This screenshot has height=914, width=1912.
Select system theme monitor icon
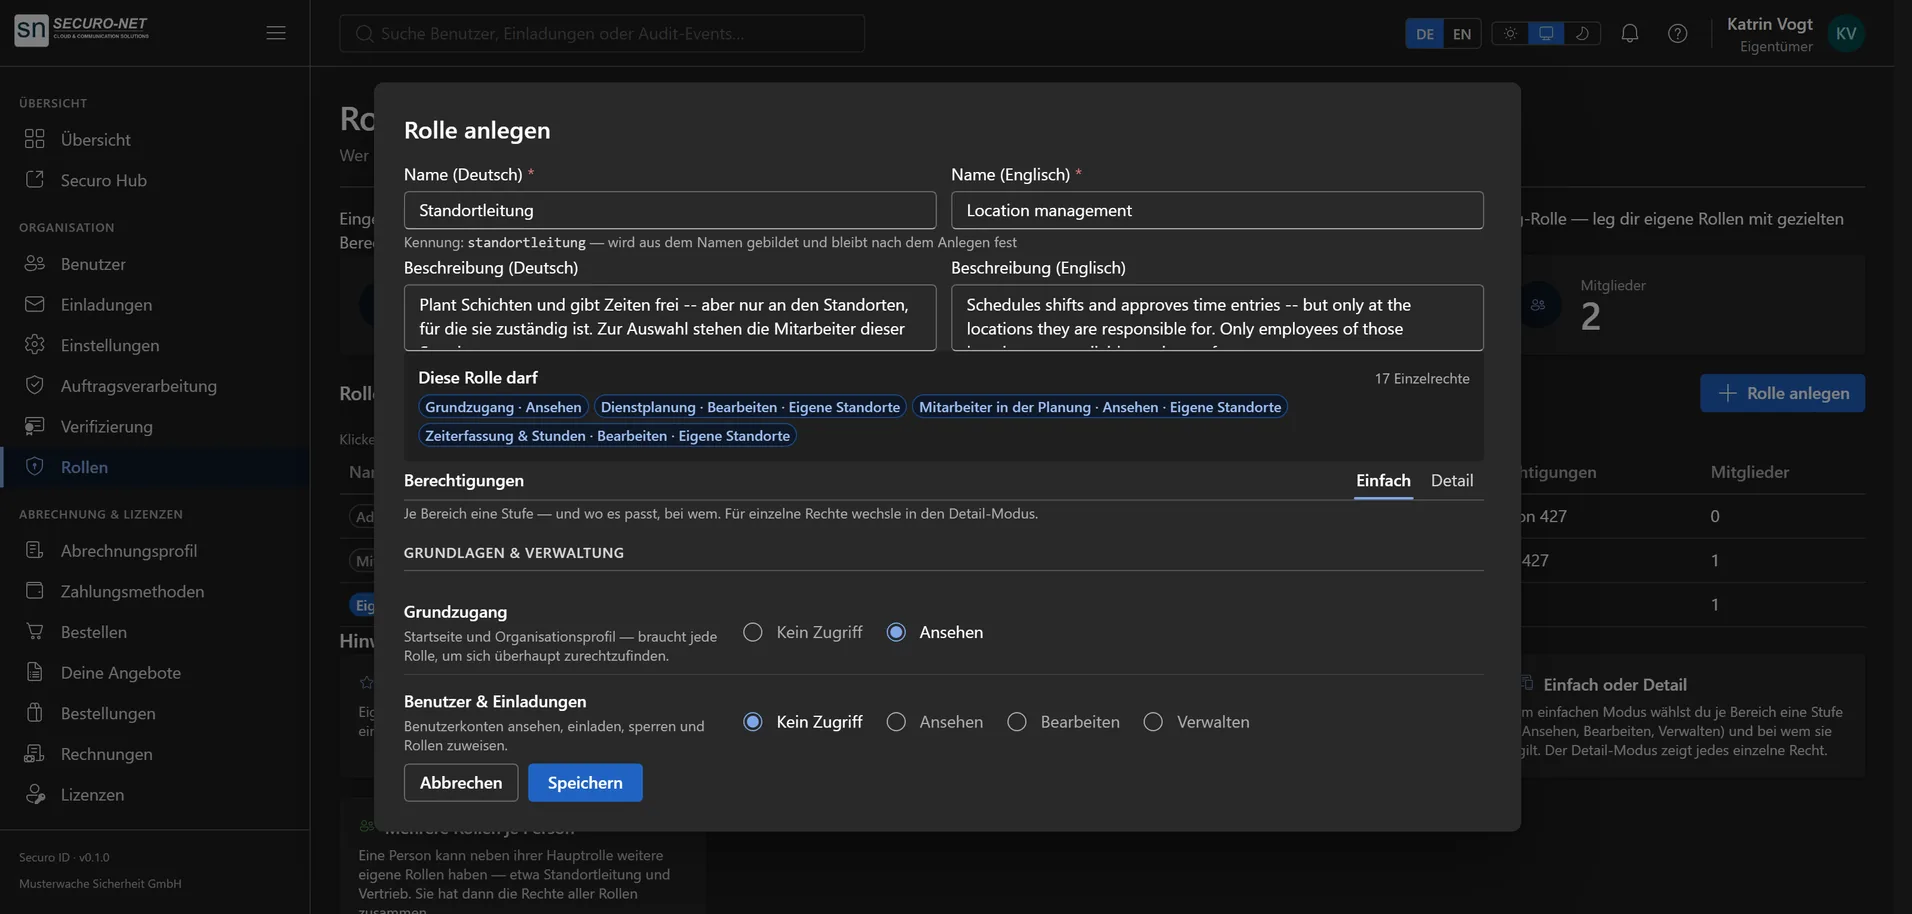point(1546,33)
